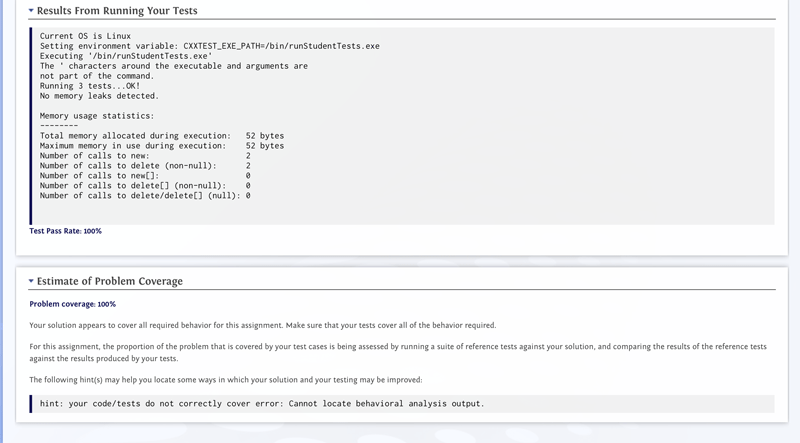This screenshot has width=800, height=443.
Task: Click the Estimate of Problem Coverage heading
Action: (x=110, y=281)
